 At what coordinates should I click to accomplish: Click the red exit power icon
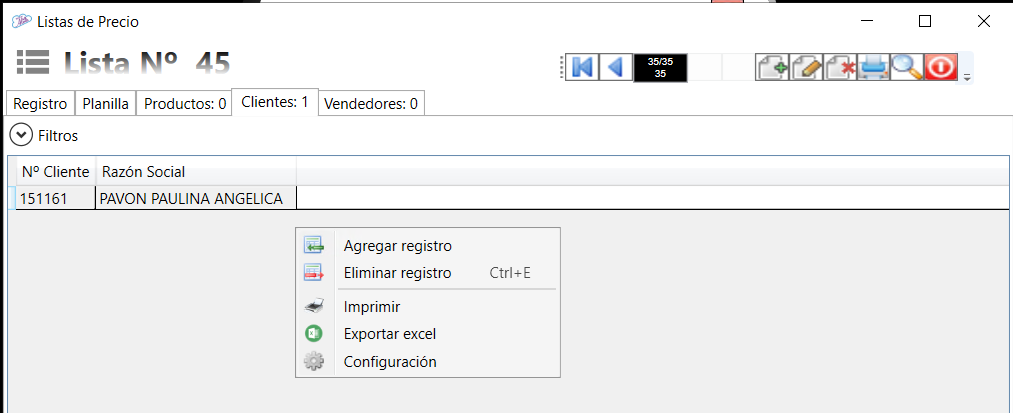(941, 67)
